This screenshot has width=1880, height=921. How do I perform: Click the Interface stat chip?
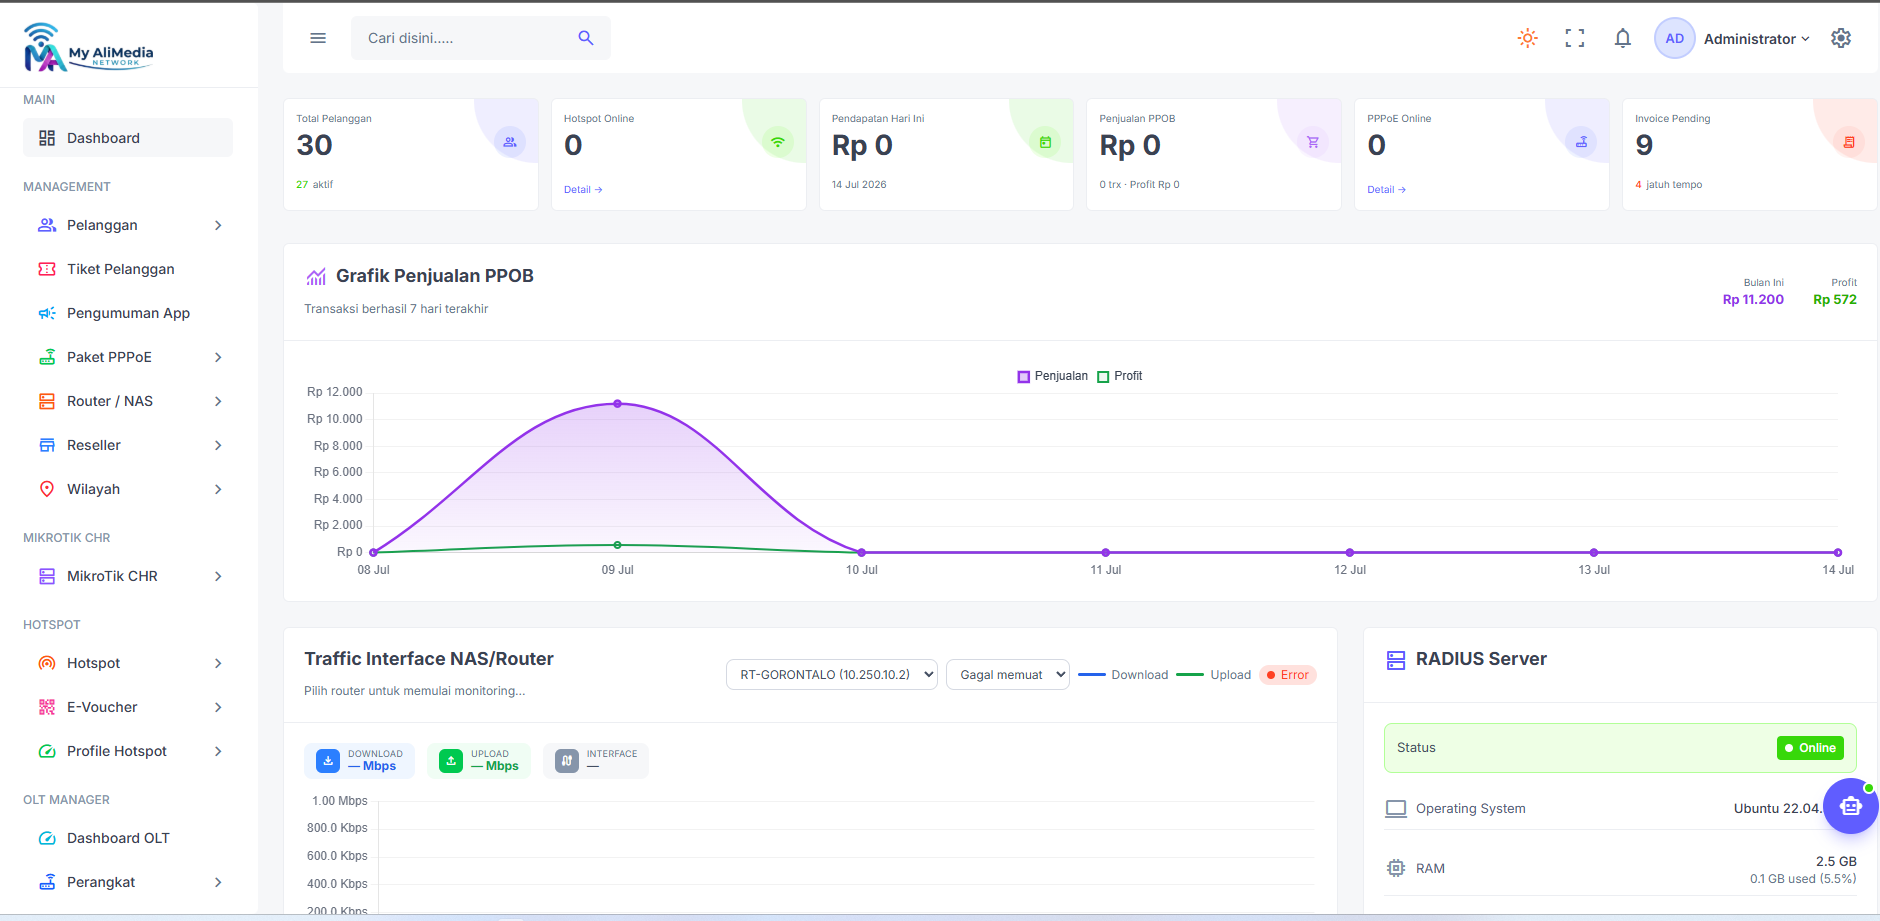596,760
